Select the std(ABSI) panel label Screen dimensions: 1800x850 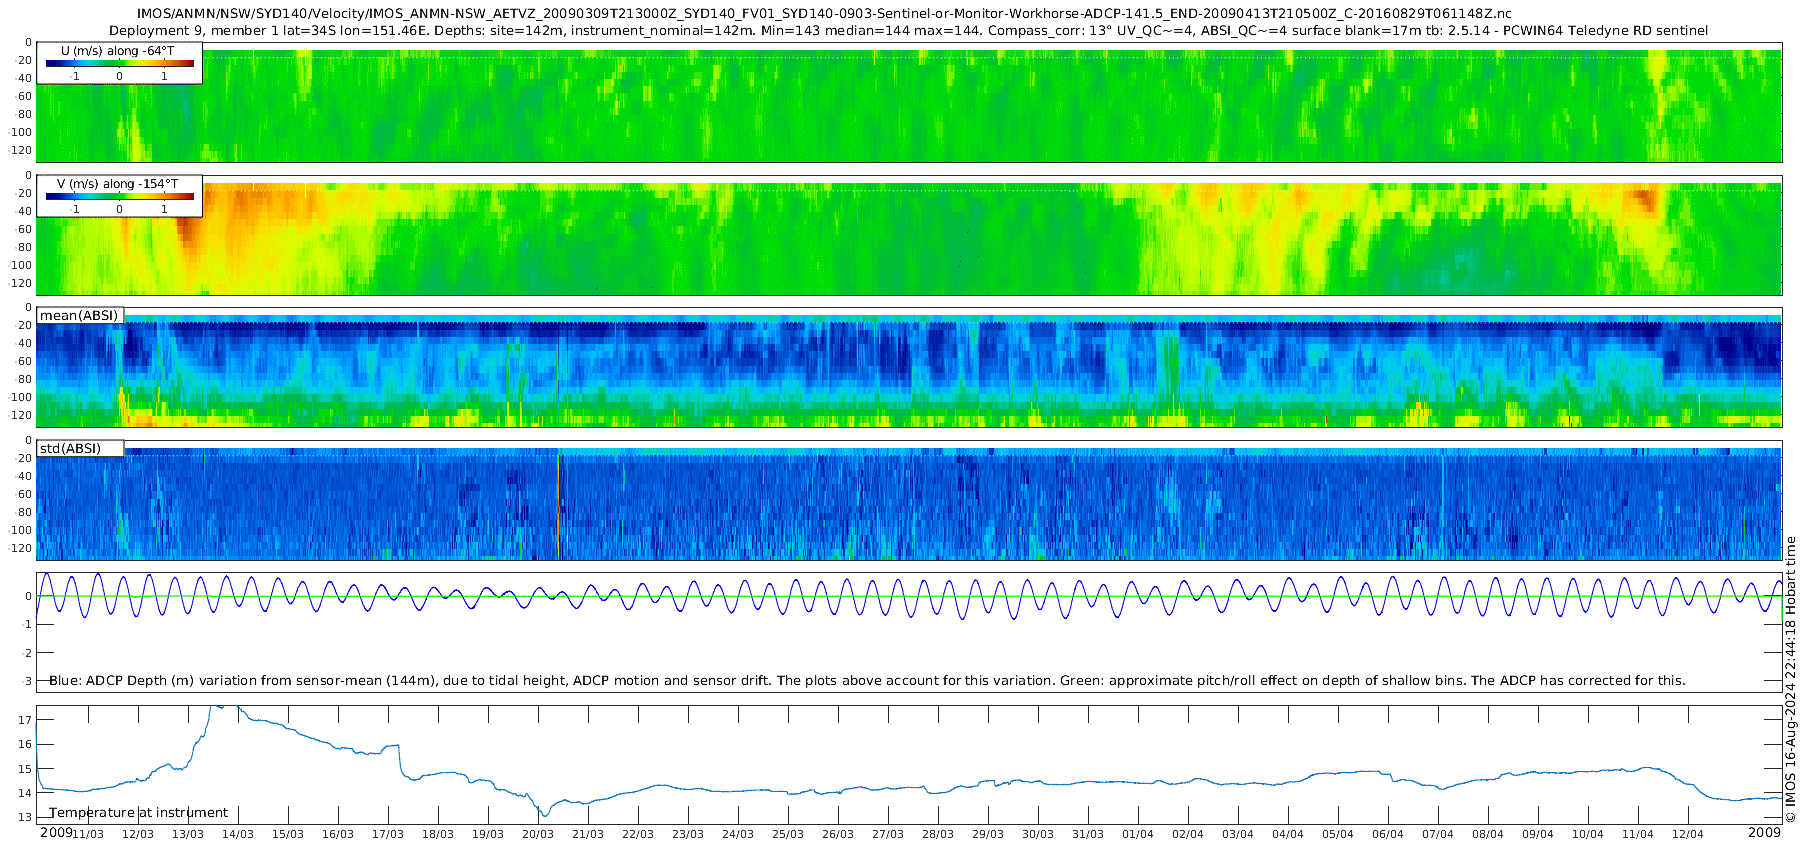pos(70,448)
